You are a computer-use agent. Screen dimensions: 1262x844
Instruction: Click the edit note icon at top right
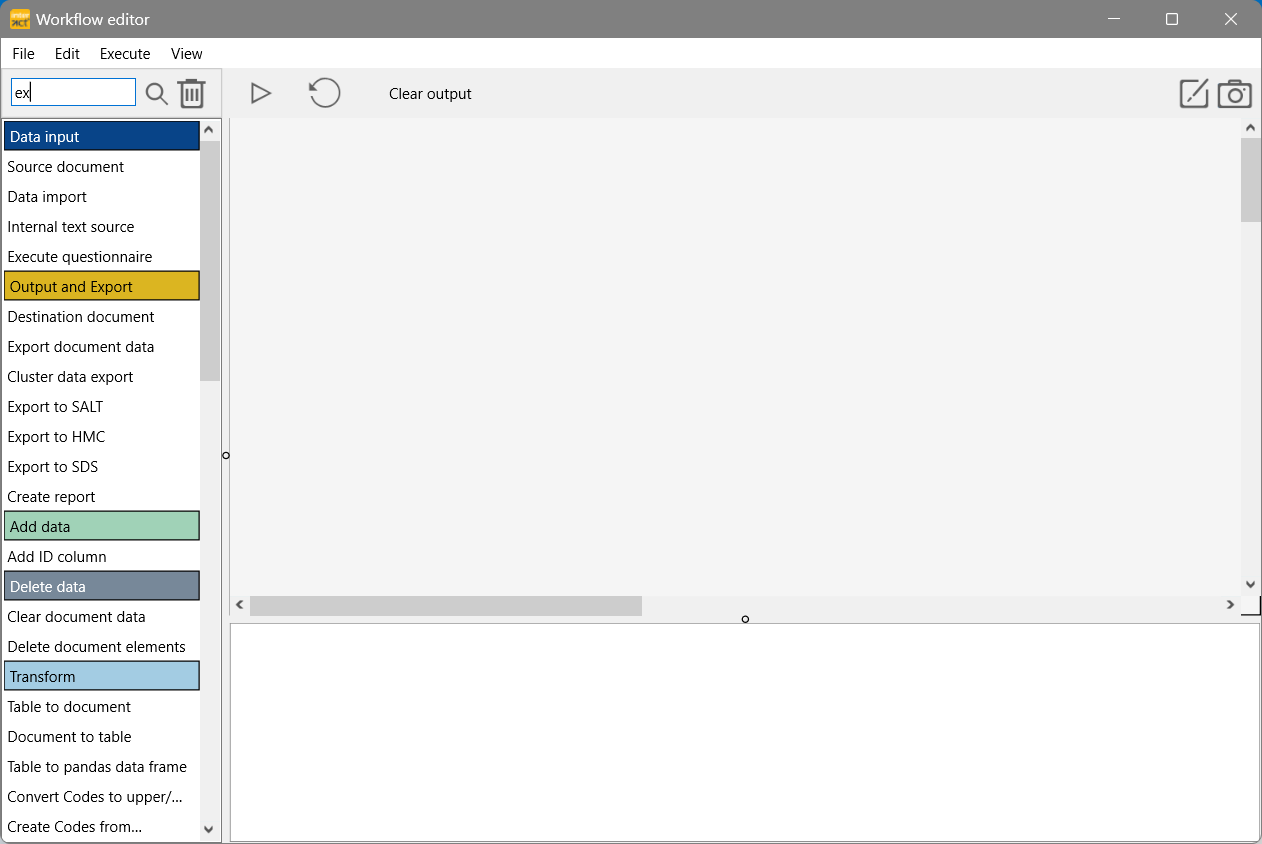pyautogui.click(x=1194, y=93)
